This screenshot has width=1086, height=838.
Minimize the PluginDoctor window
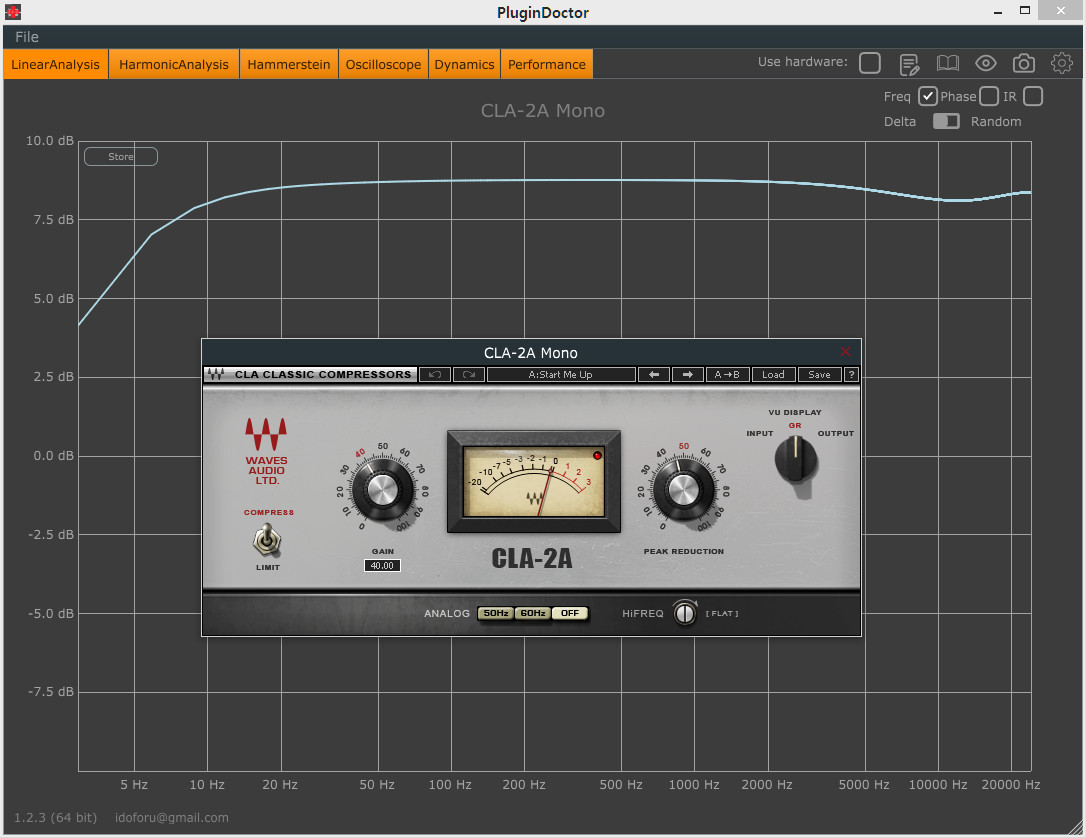pyautogui.click(x=998, y=12)
